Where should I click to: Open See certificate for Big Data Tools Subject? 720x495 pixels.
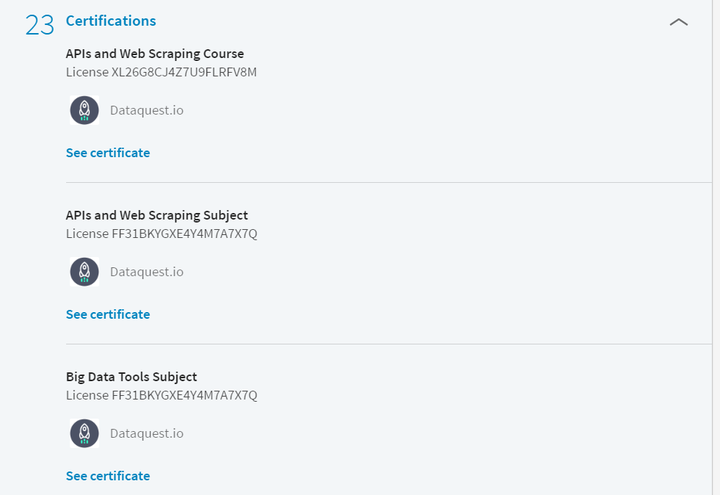click(108, 476)
